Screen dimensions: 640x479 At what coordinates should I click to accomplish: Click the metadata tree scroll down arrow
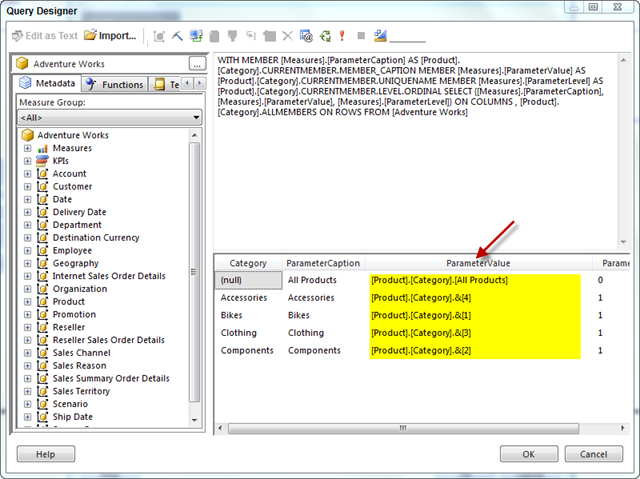click(195, 420)
